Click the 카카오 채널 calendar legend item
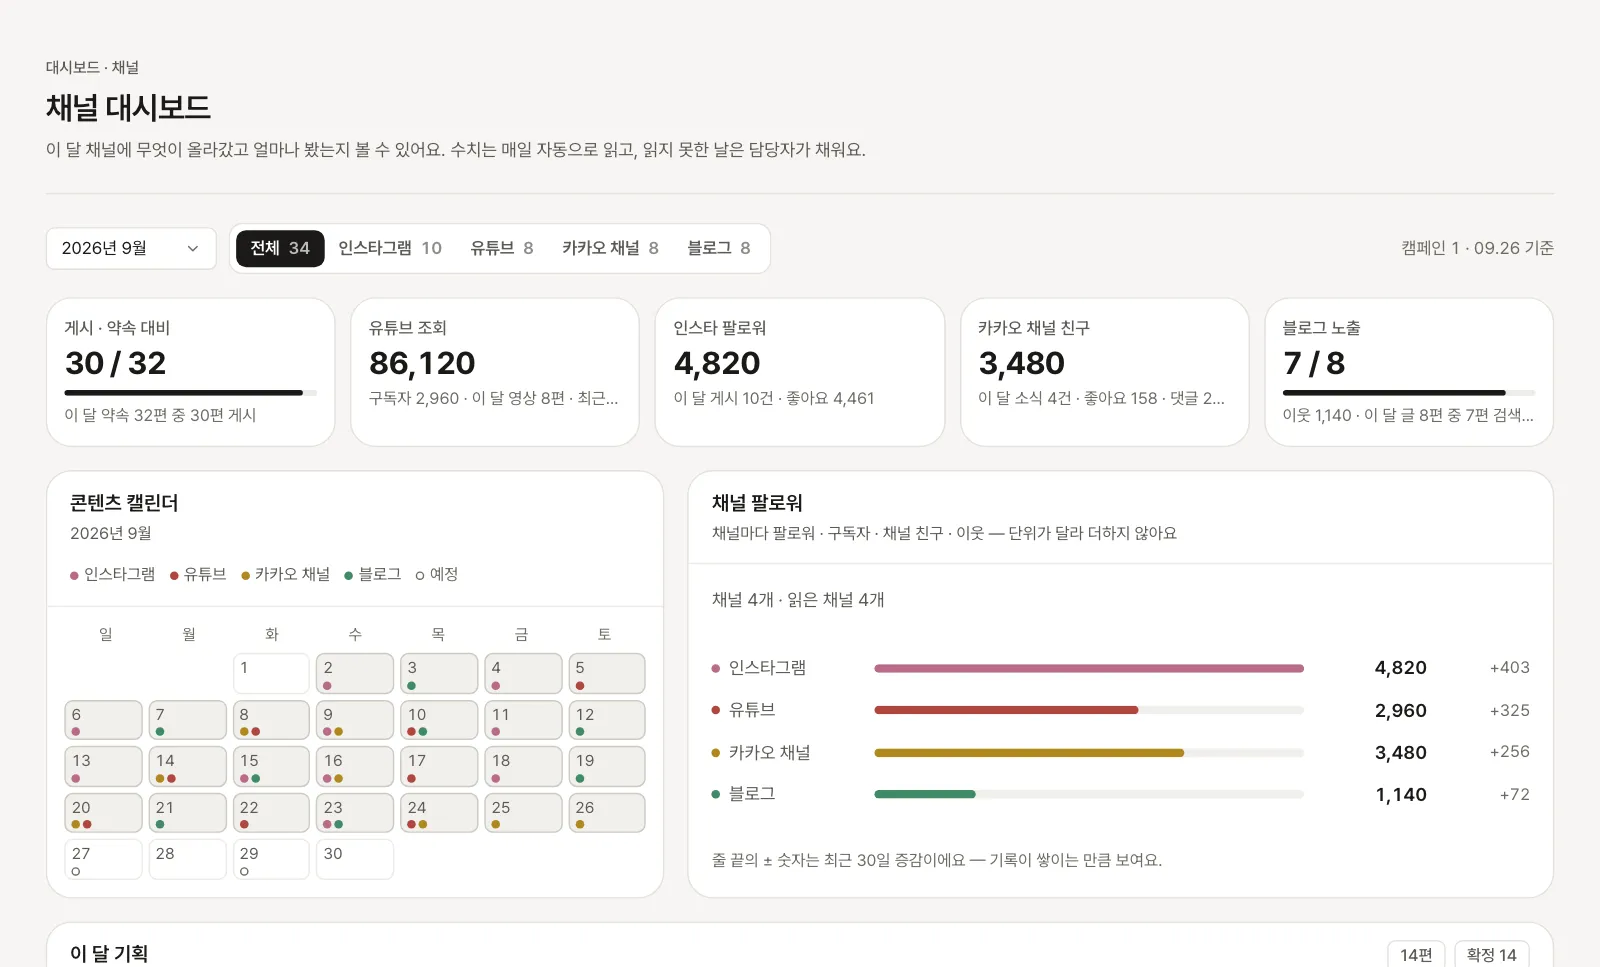 click(285, 574)
